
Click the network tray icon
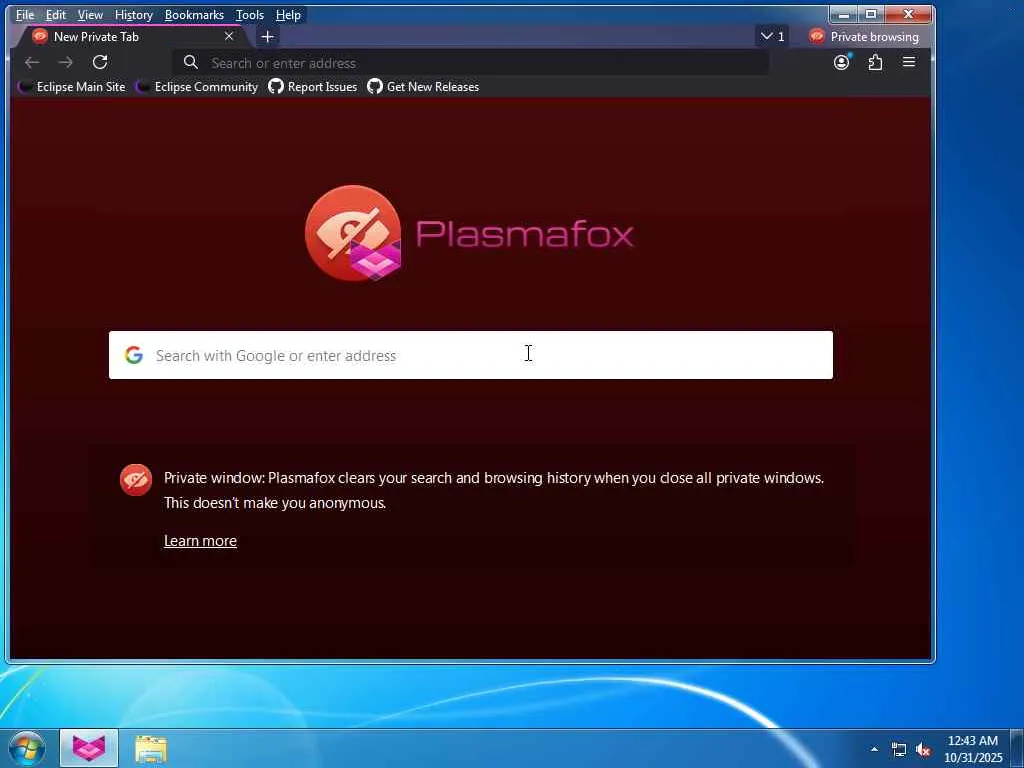899,750
